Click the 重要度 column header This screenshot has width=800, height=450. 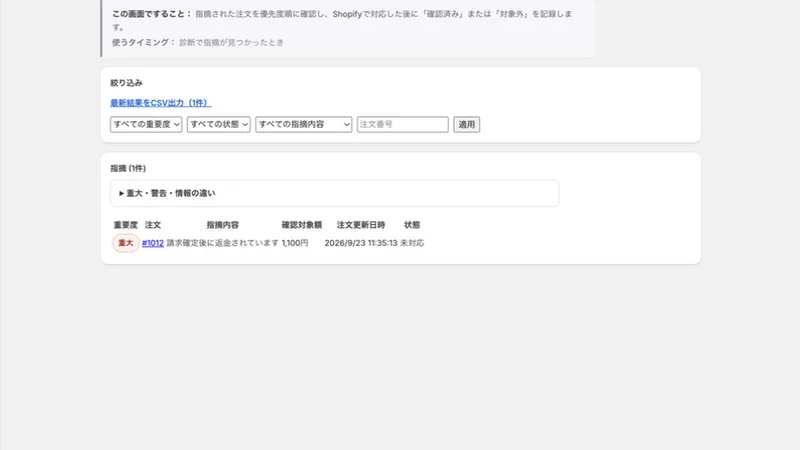point(126,224)
